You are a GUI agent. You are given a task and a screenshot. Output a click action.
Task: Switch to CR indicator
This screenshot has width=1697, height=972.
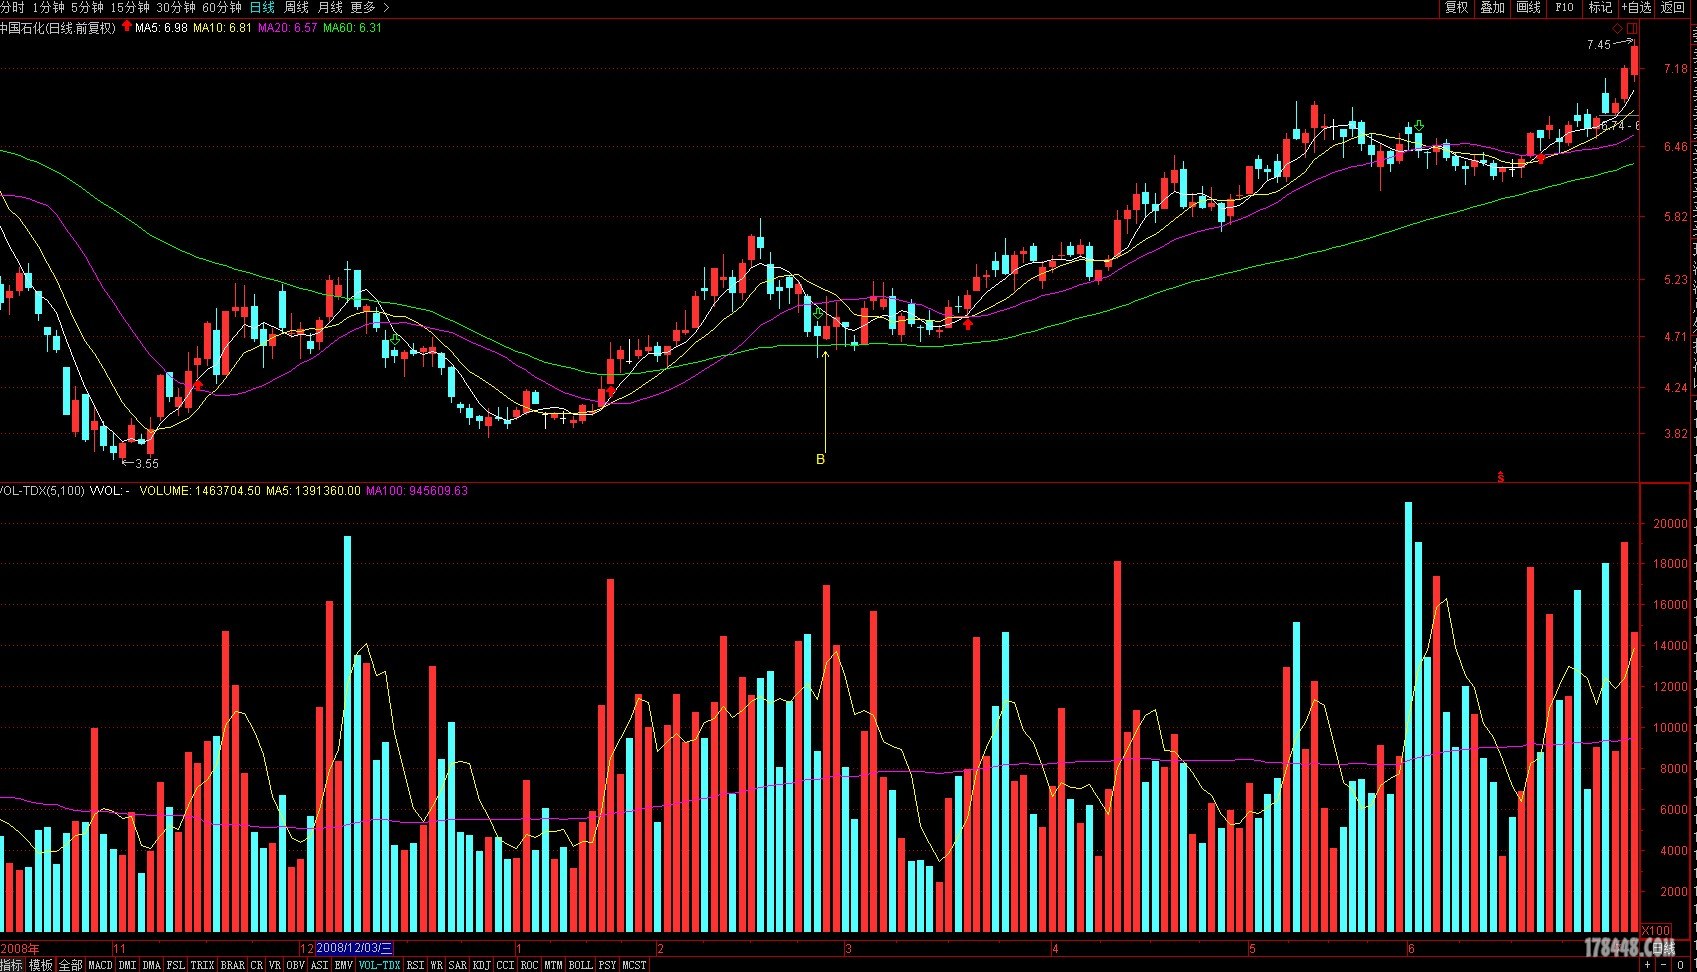click(x=256, y=965)
